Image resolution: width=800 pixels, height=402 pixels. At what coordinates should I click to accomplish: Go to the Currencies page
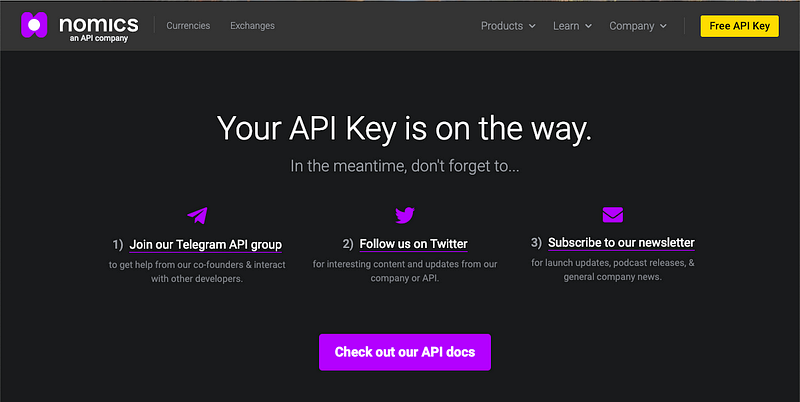tap(188, 26)
